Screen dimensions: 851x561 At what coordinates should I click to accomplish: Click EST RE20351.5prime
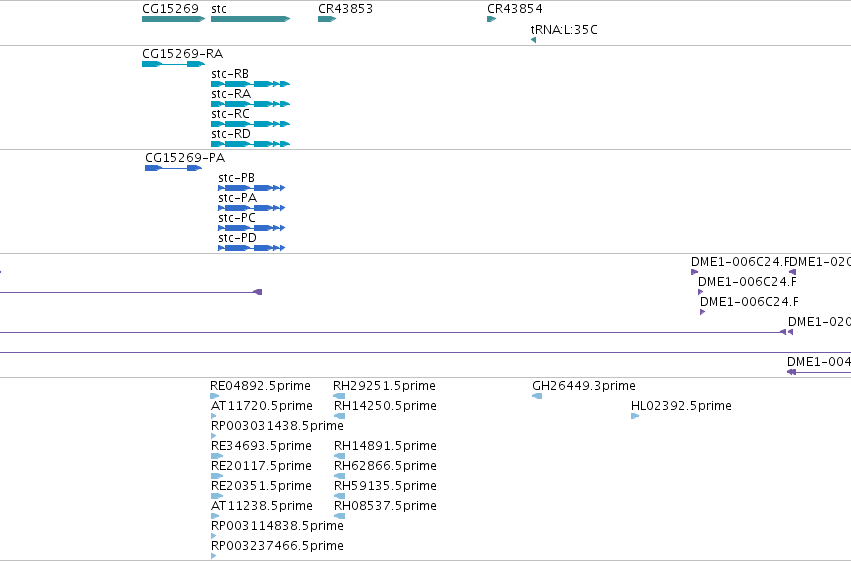(217, 496)
